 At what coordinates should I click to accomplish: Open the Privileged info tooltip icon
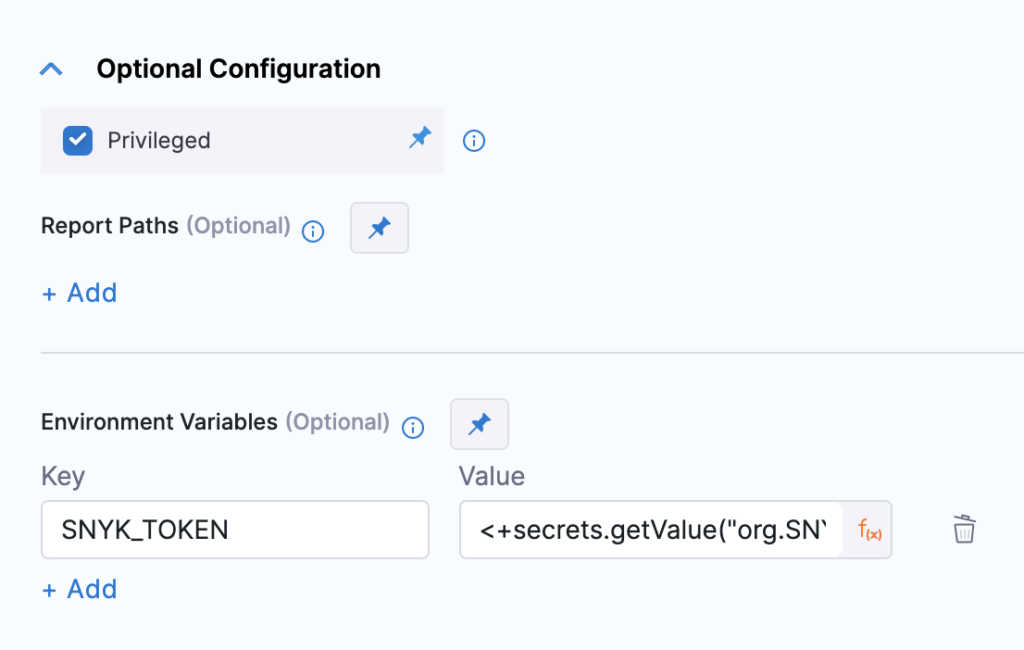pos(474,140)
